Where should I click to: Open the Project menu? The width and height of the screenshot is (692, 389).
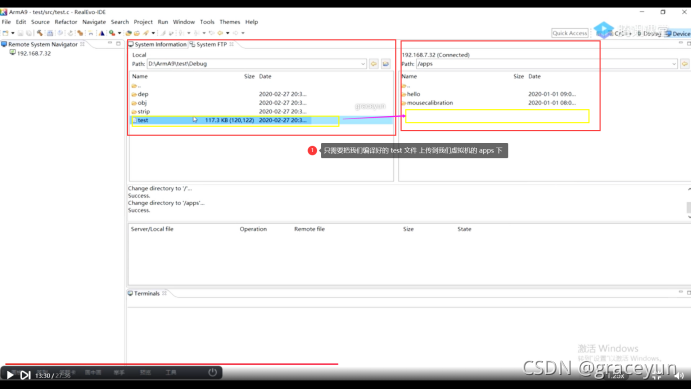tap(143, 22)
